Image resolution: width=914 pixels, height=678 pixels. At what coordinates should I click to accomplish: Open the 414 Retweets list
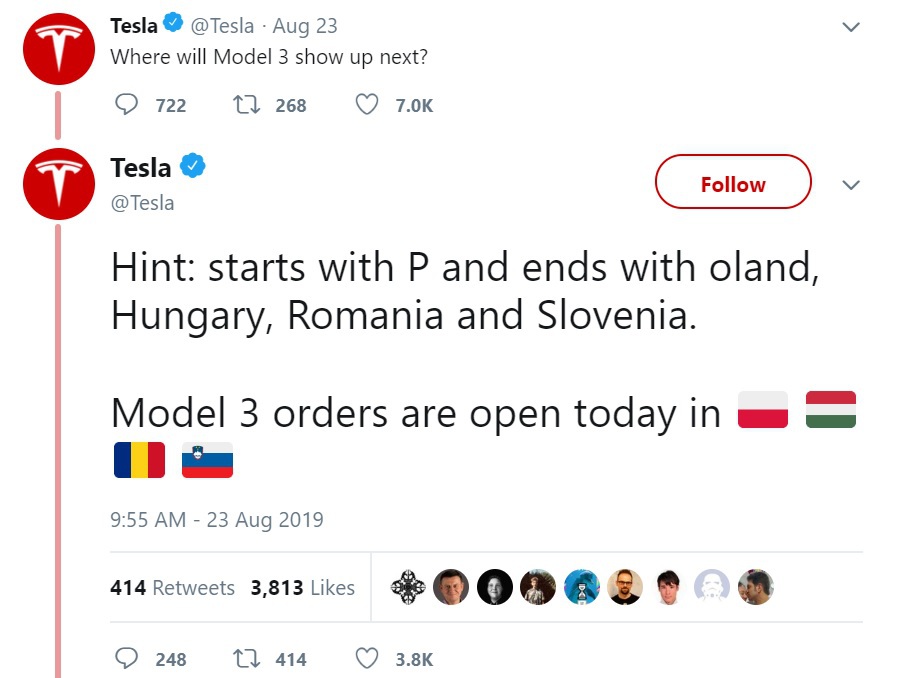tap(172, 588)
